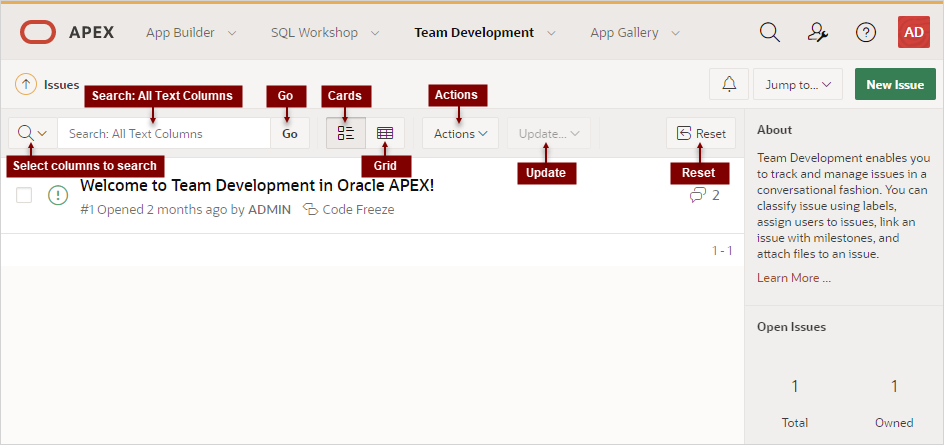The height and width of the screenshot is (445, 944).
Task: Go to App Builder
Action: pos(180,33)
